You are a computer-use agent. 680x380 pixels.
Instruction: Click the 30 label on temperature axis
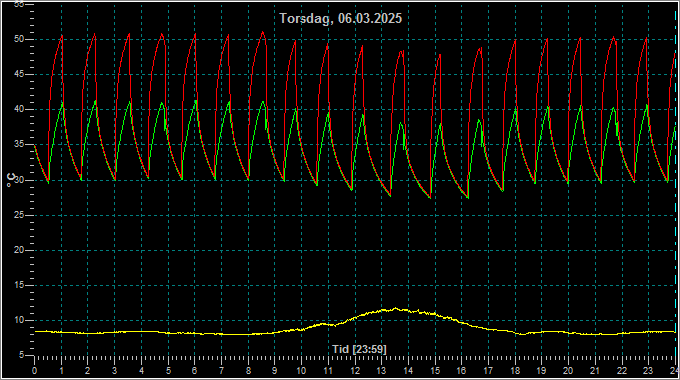[18, 180]
